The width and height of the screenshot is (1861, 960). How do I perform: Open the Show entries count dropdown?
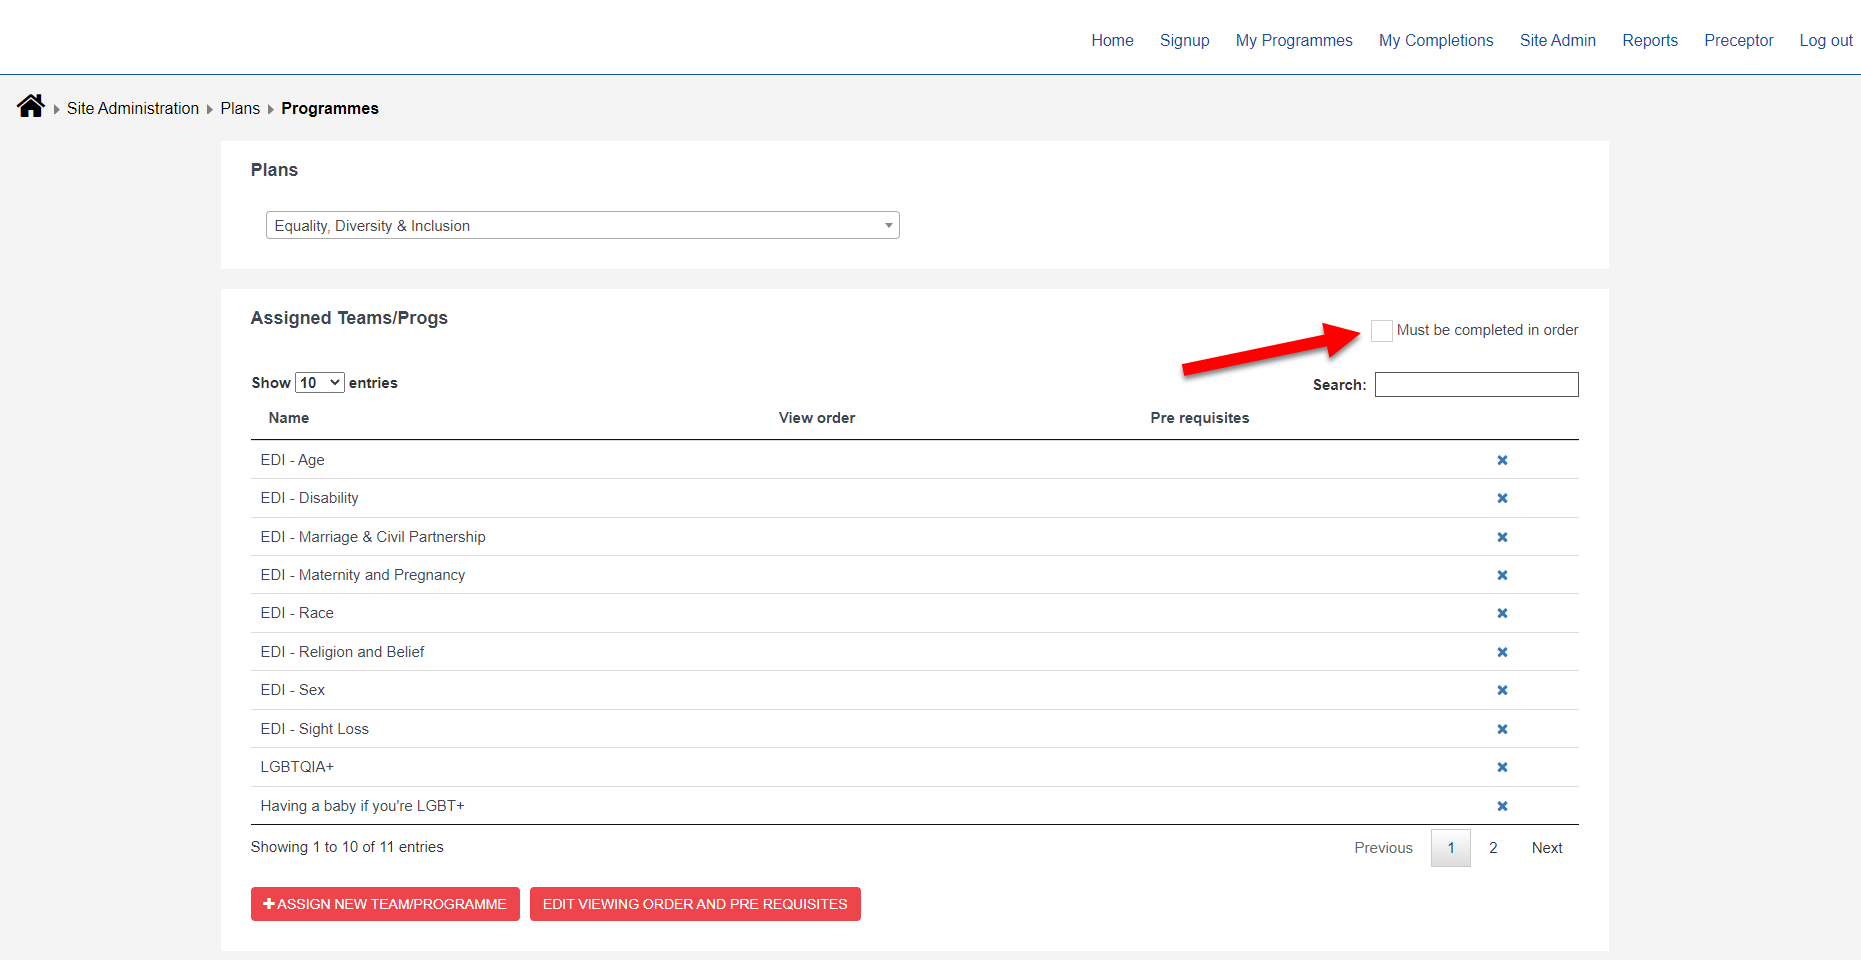click(x=320, y=383)
